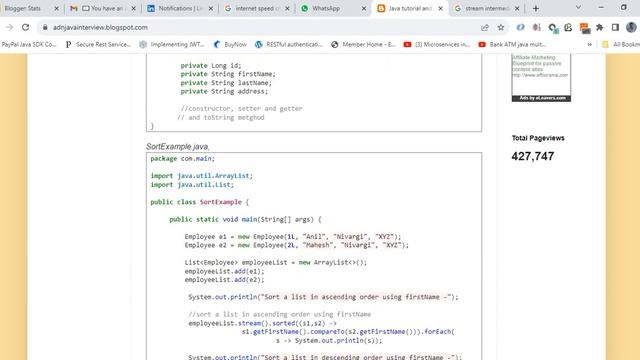Focus the address bar URL

tap(100, 27)
